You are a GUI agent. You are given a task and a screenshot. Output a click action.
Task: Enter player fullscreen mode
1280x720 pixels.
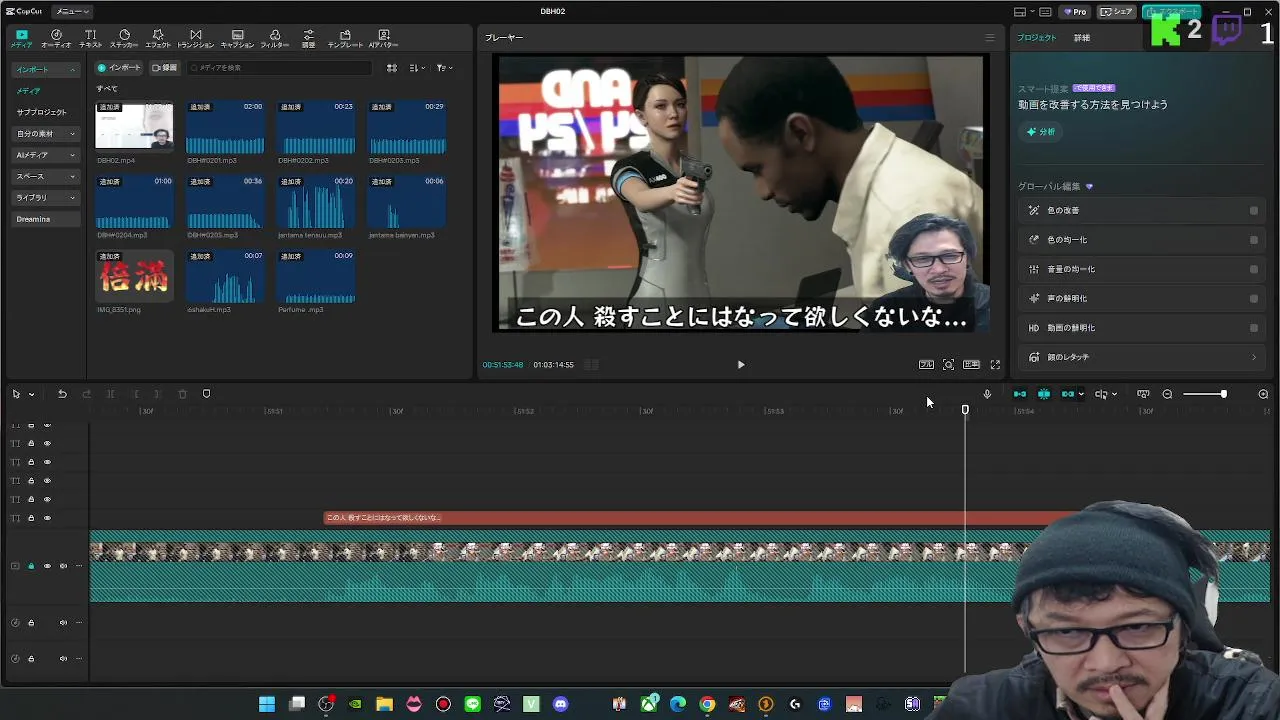click(995, 365)
